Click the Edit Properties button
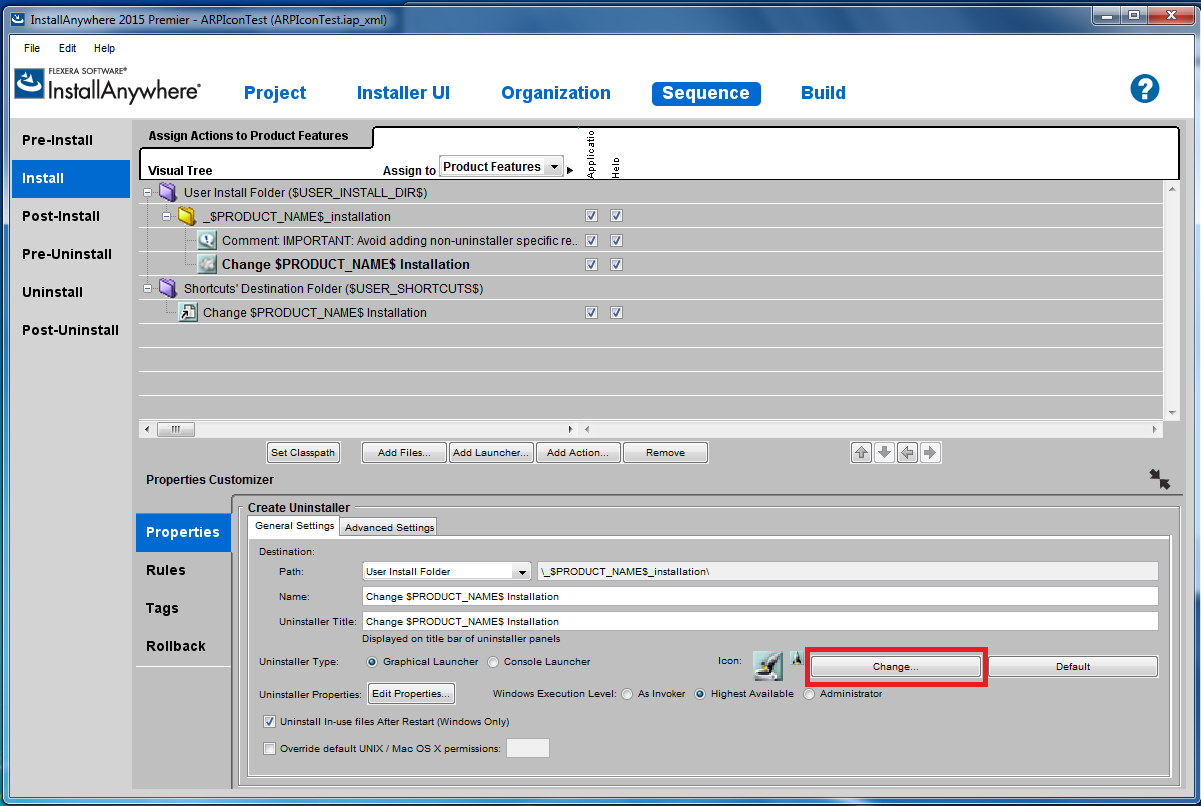 pyautogui.click(x=412, y=694)
